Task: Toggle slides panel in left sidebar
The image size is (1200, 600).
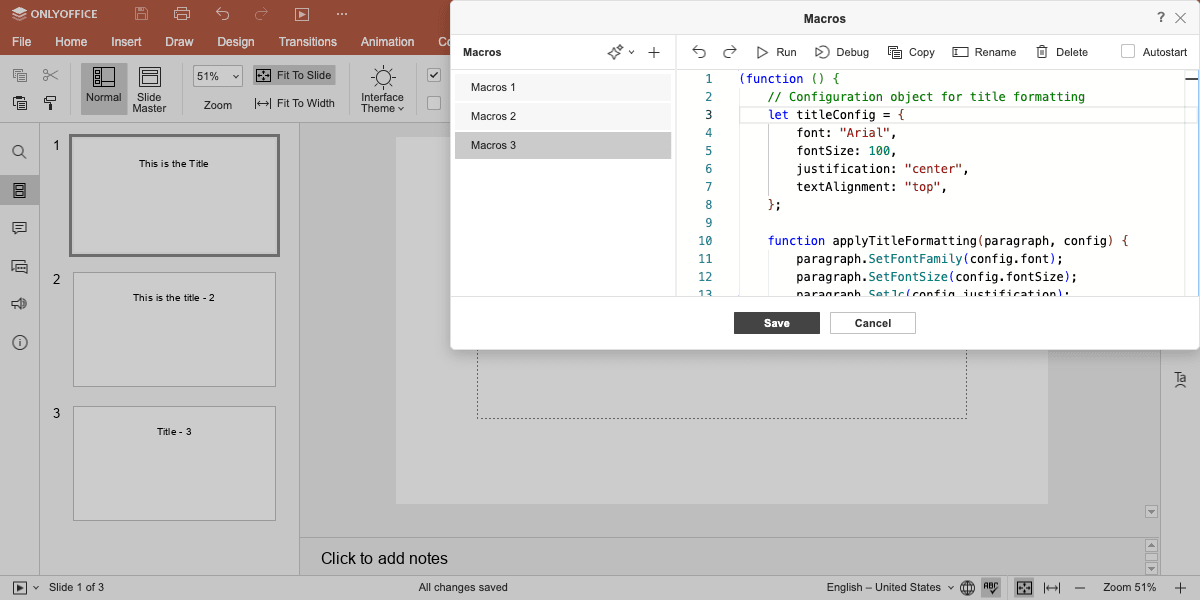Action: (x=19, y=190)
